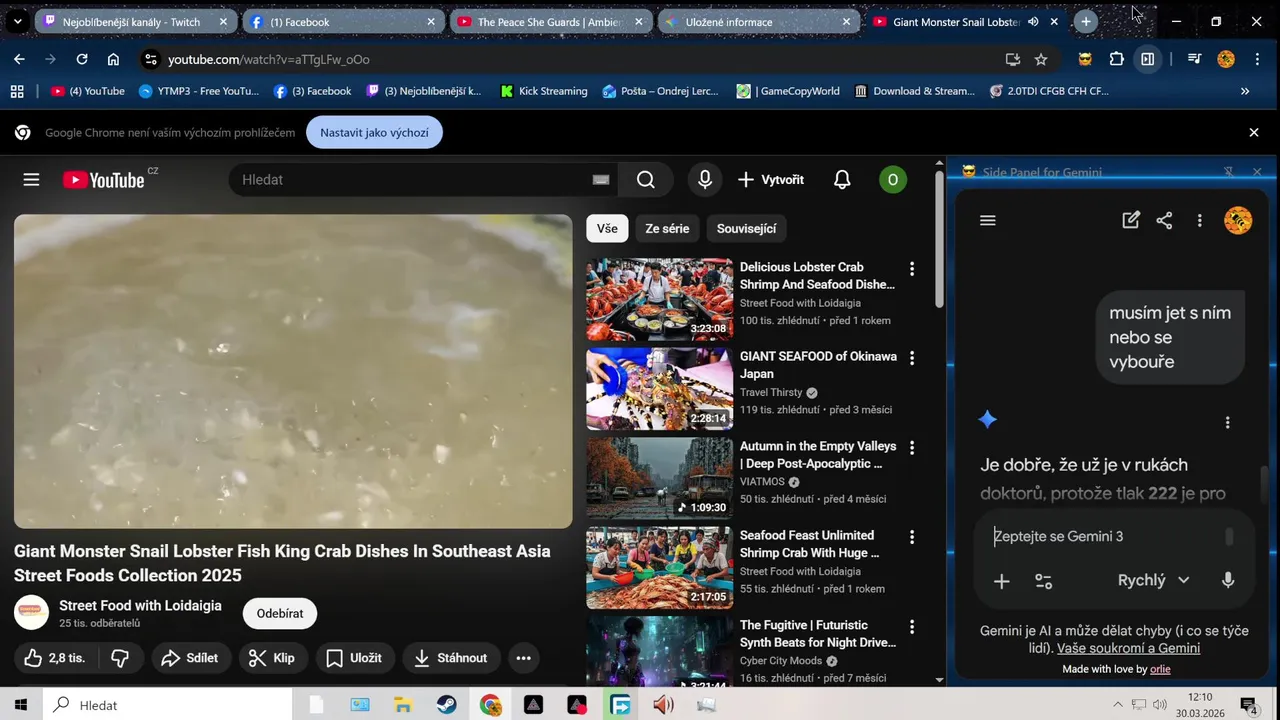Select Rychlý model dropdown in Gemini
Image resolution: width=1280 pixels, height=720 pixels.
(x=1153, y=581)
